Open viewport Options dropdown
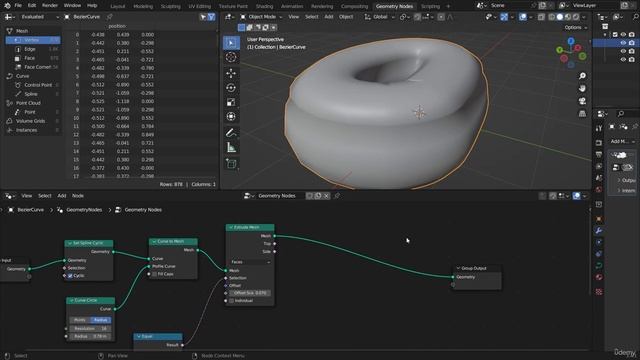The height and width of the screenshot is (360, 640). pyautogui.click(x=576, y=27)
